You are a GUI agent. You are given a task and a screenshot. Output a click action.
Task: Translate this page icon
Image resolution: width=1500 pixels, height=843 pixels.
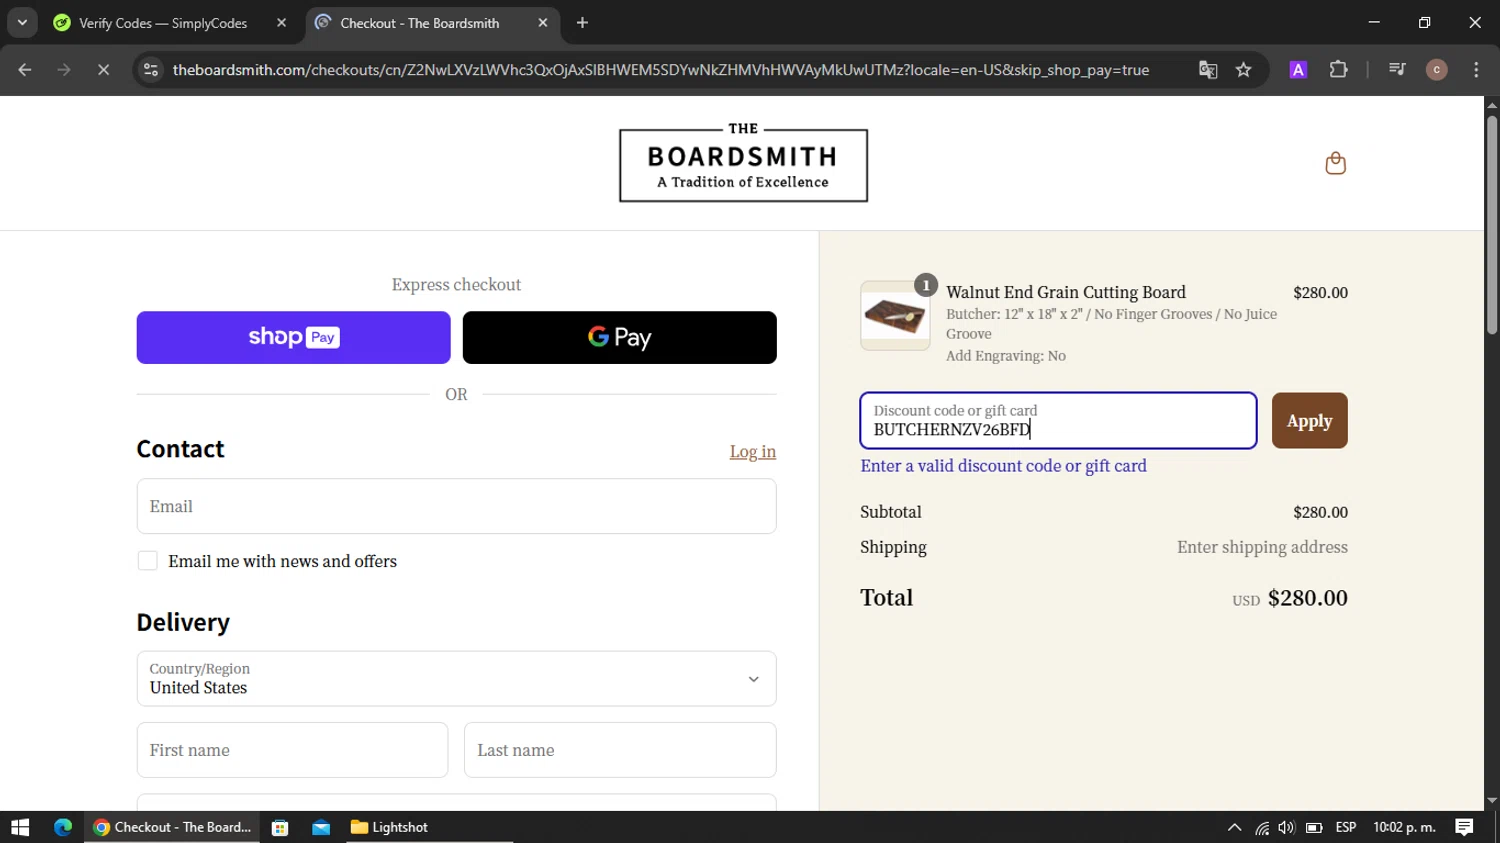(x=1208, y=70)
